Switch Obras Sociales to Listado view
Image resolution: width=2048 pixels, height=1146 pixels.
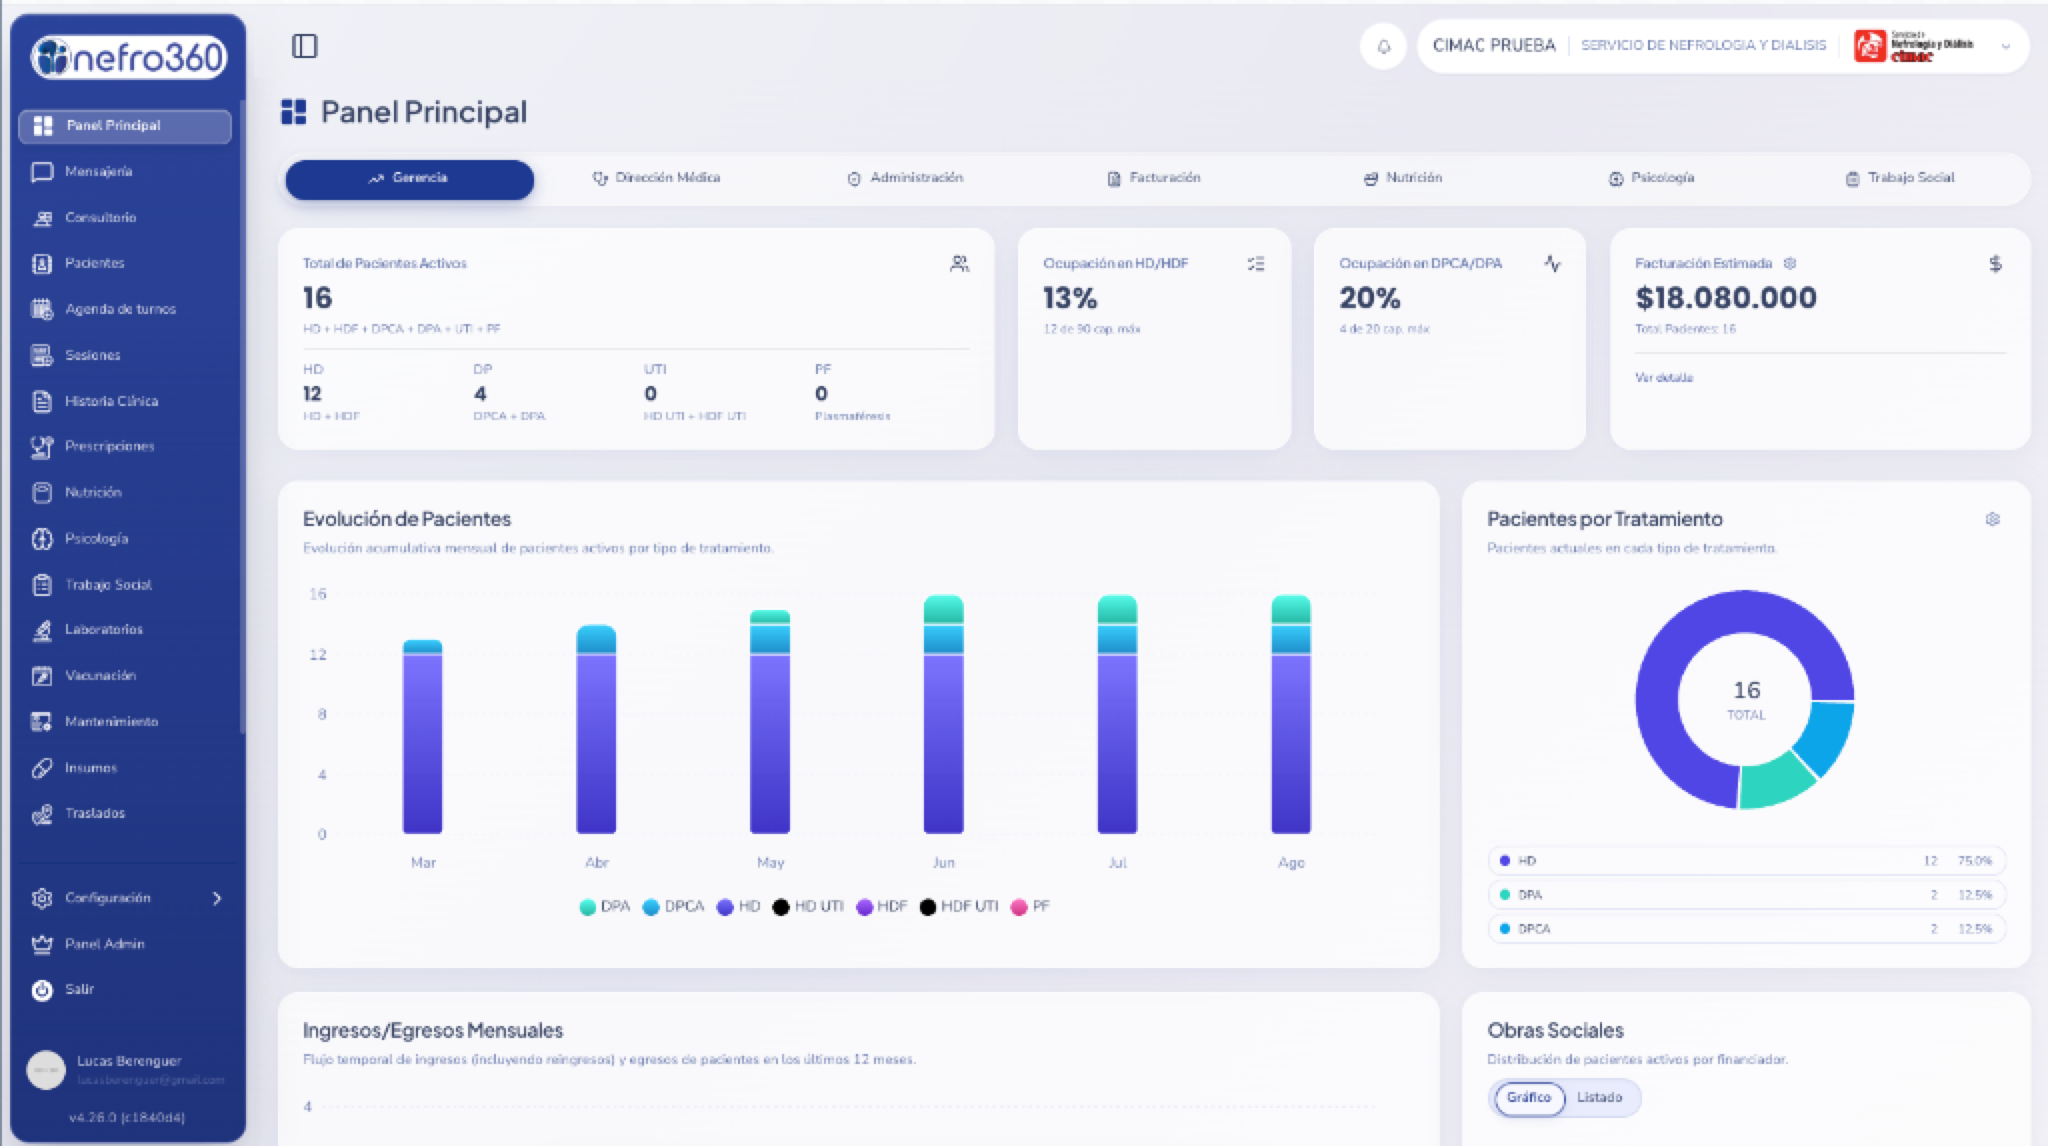click(x=1600, y=1098)
